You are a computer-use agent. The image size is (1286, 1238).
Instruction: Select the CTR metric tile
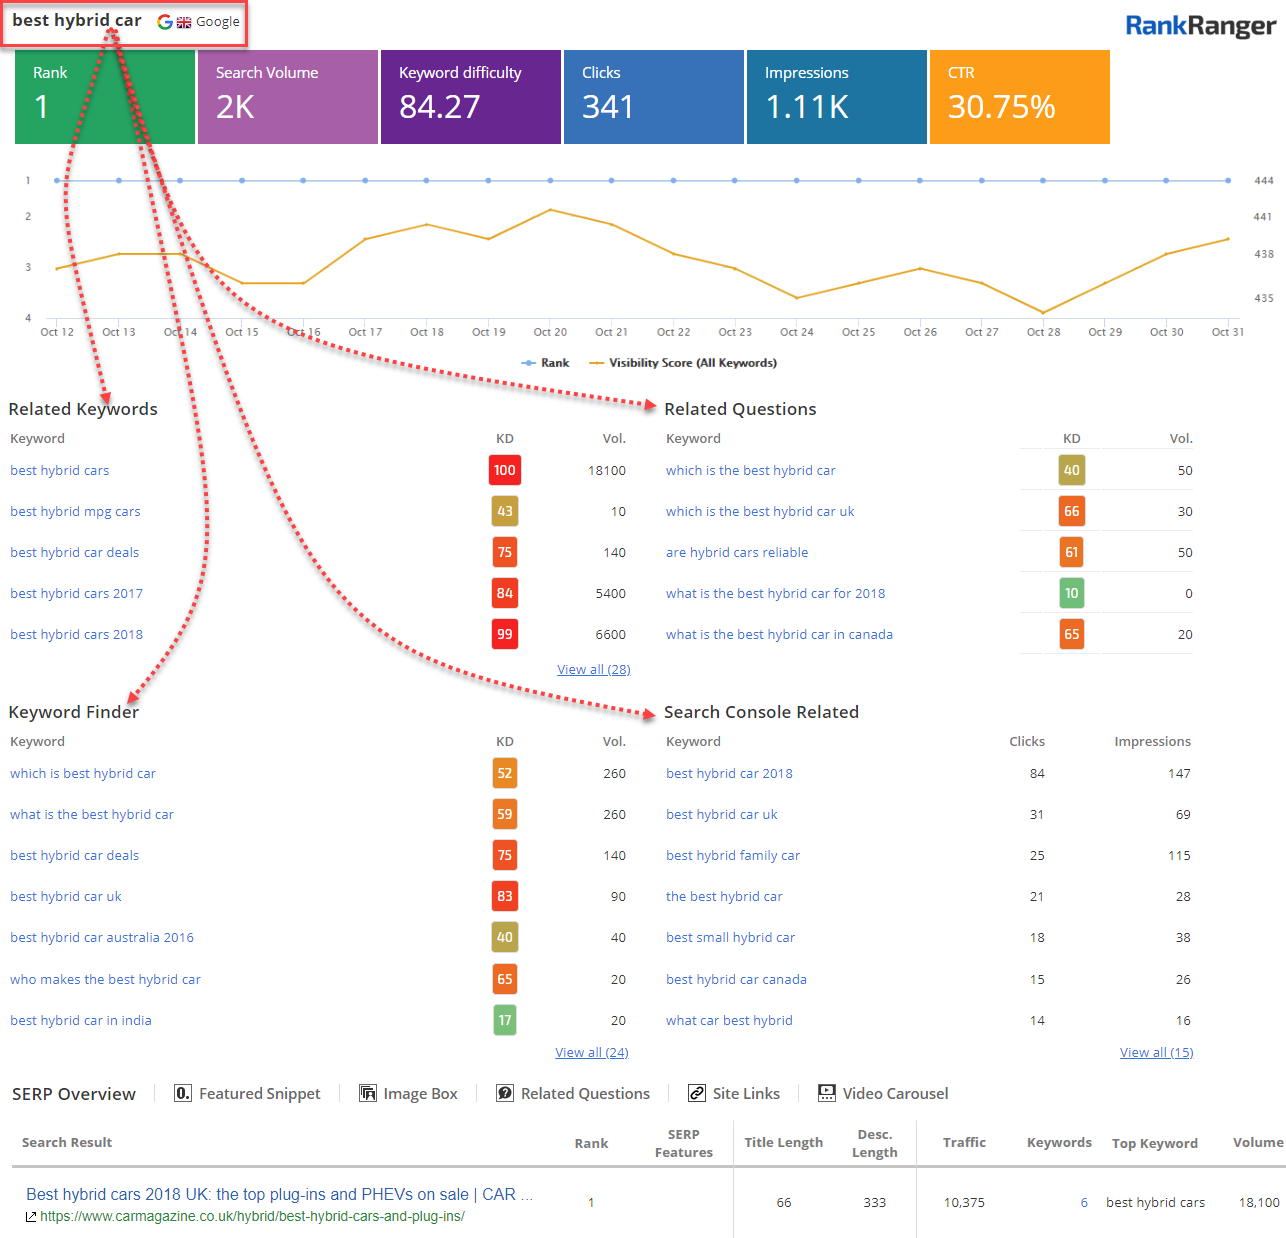[x=1019, y=97]
